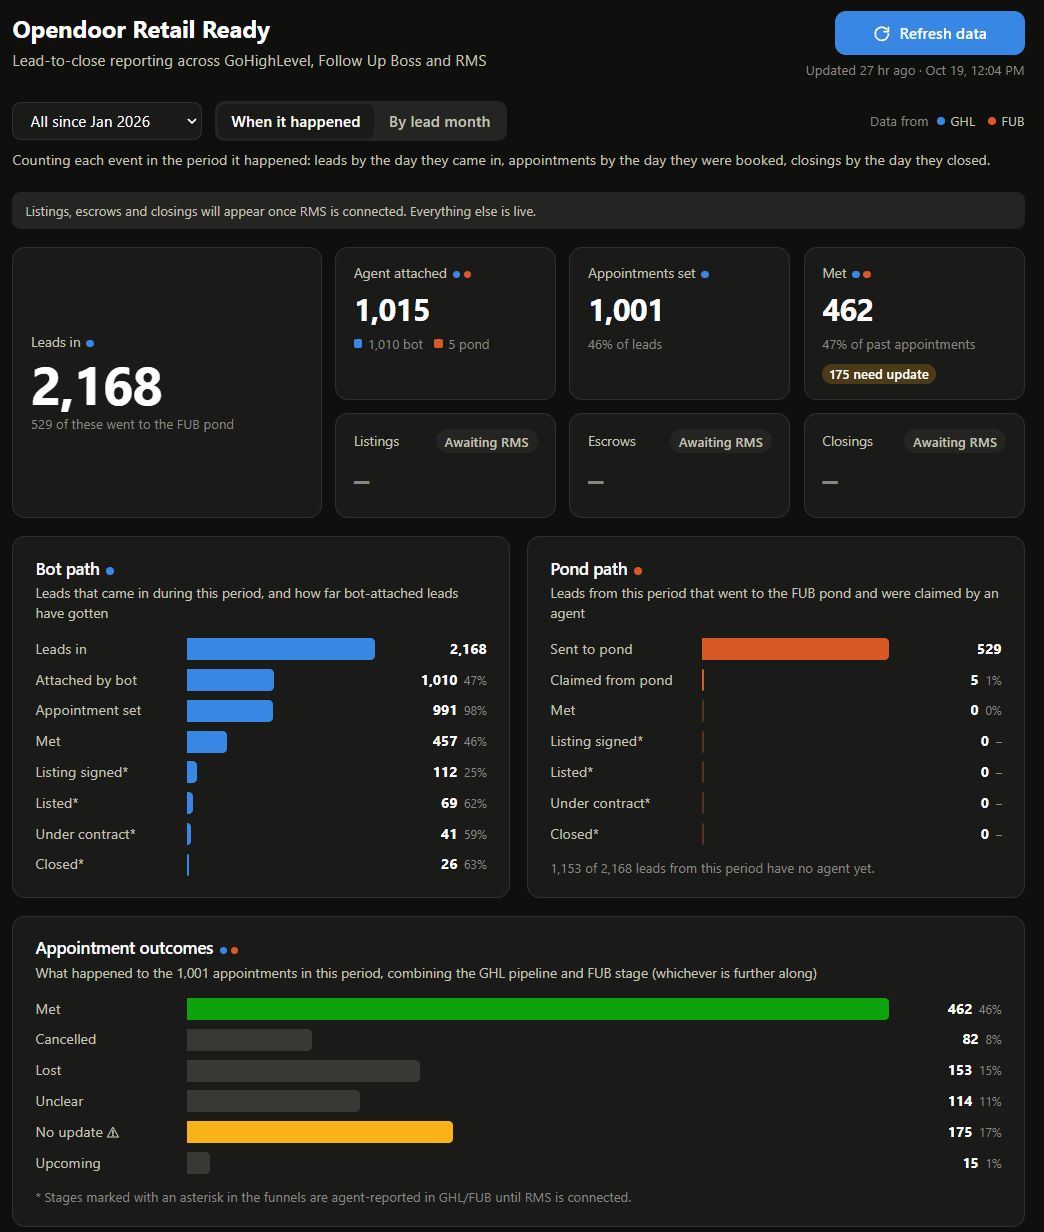Click the Refresh data button
Image resolution: width=1044 pixels, height=1232 pixels.
(929, 33)
